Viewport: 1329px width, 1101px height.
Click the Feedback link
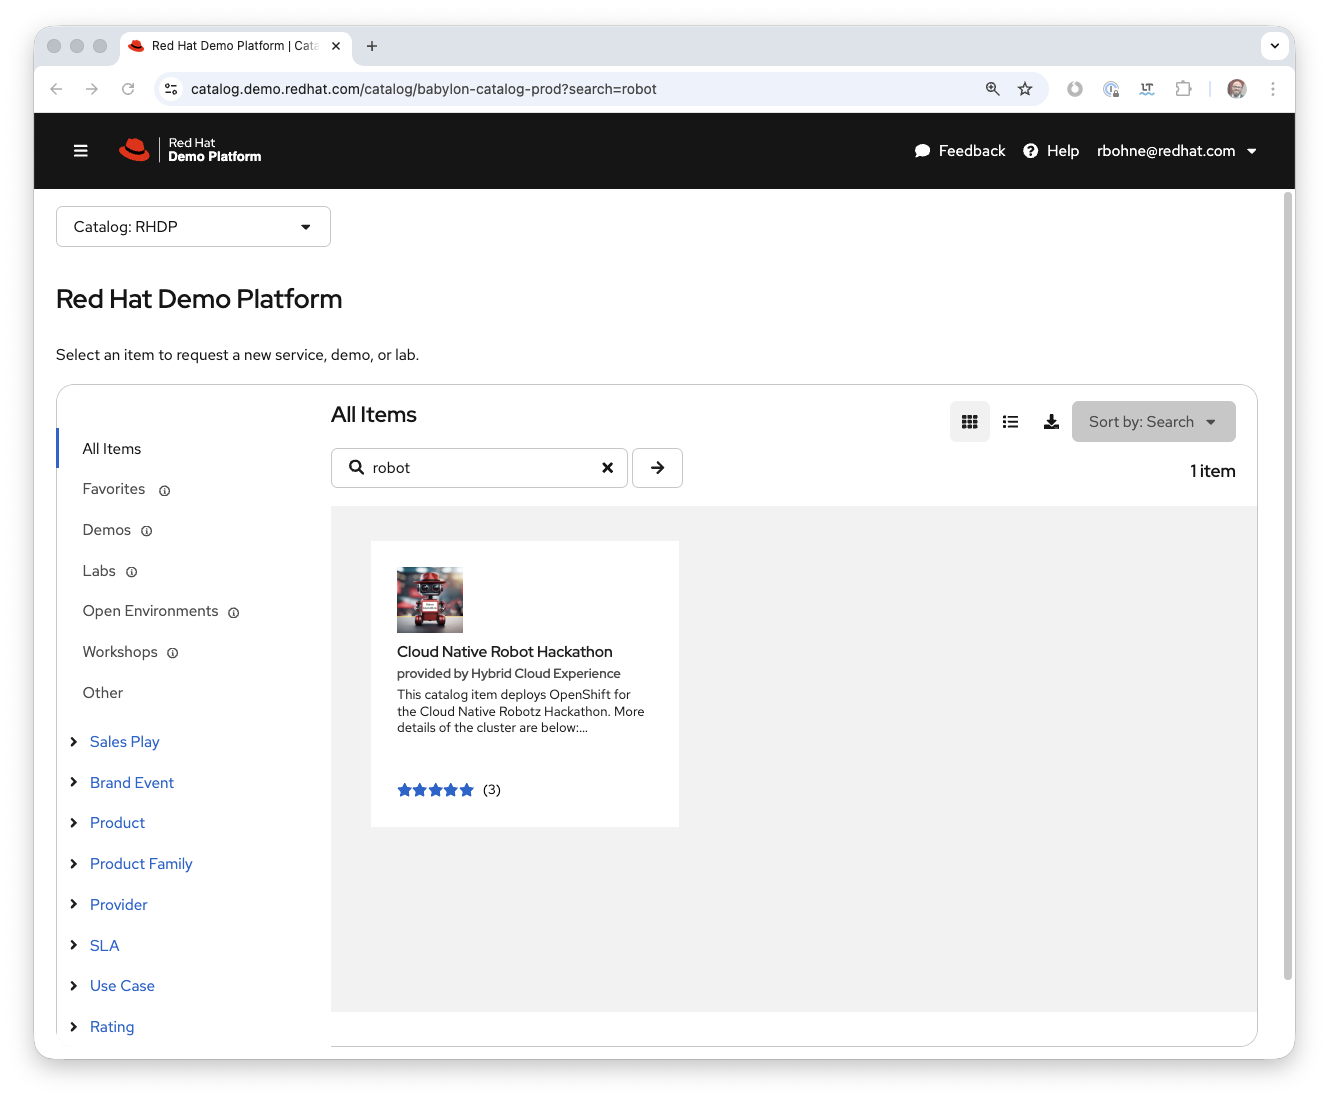[960, 151]
